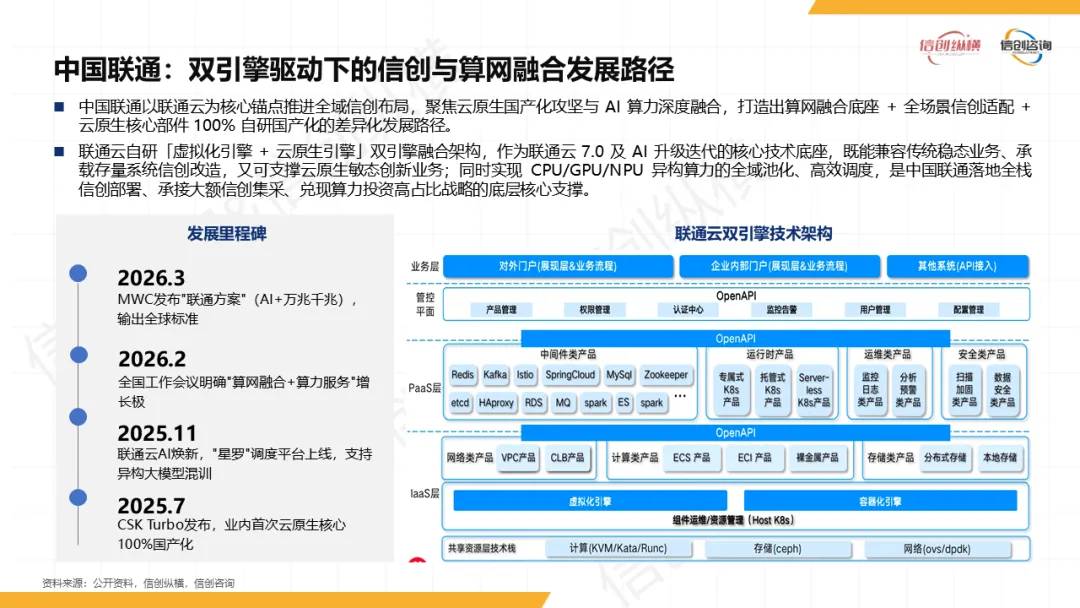Viewport: 1080px width, 608px height.
Task: Click the 信创咨询 logo
Action: [1026, 46]
